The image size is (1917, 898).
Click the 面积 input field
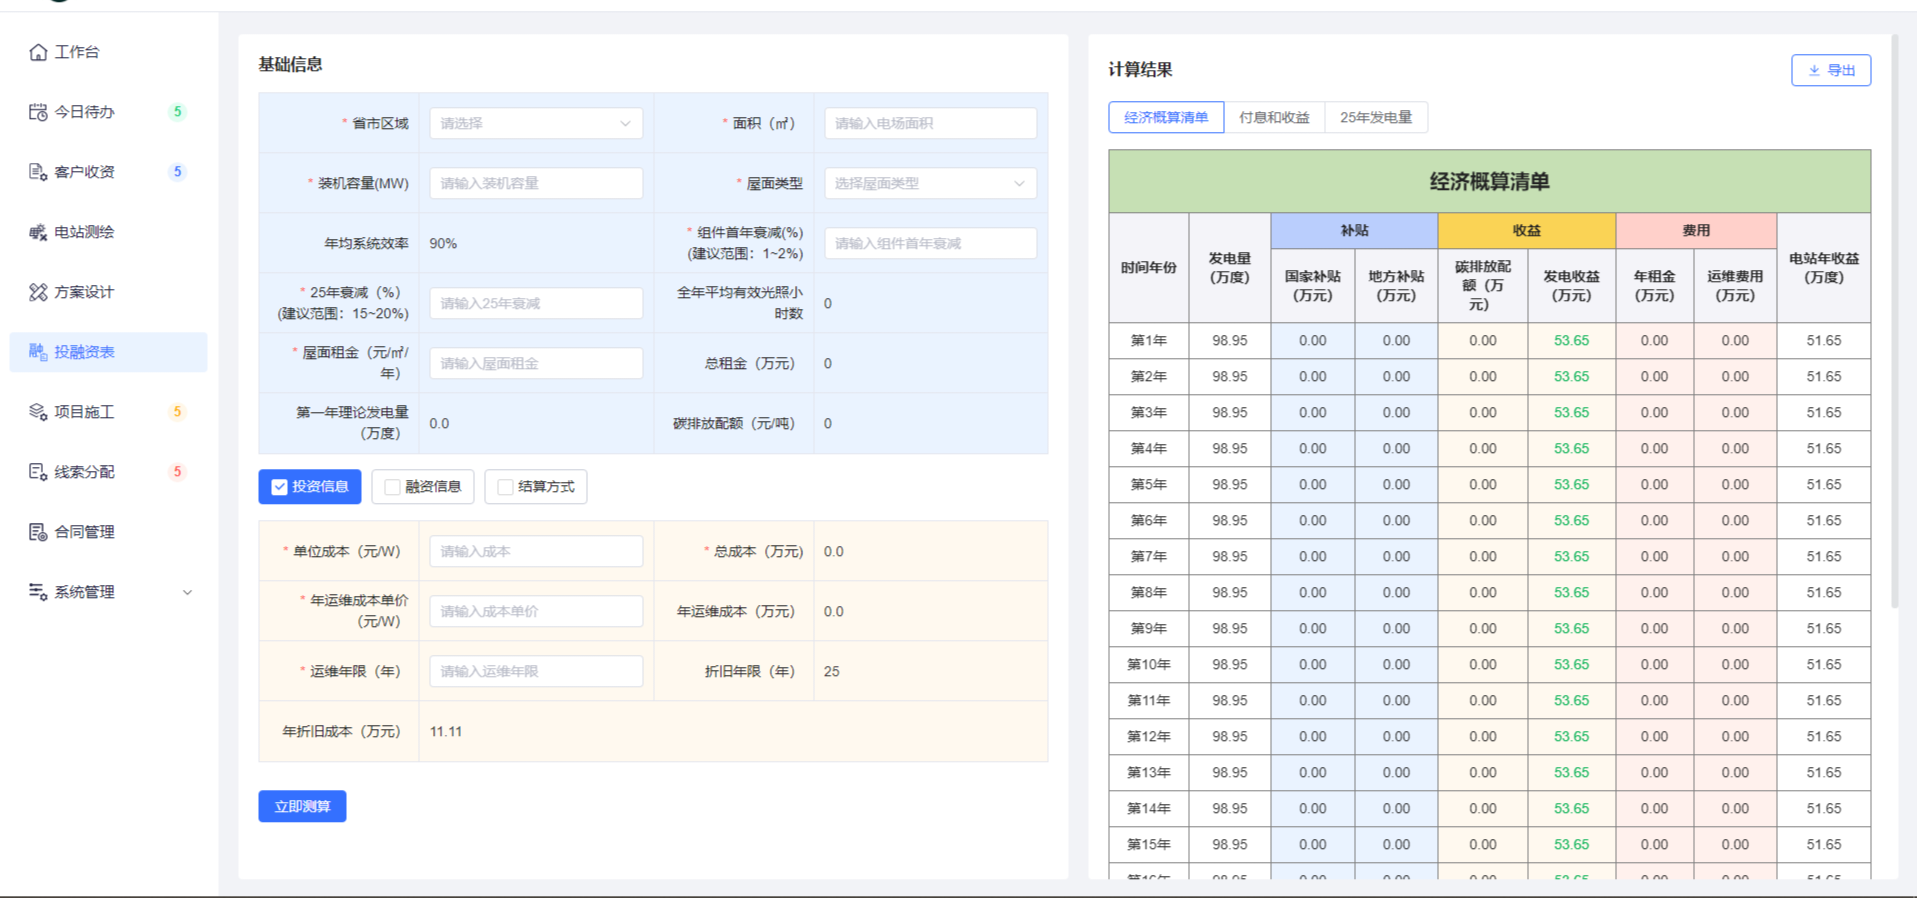[930, 123]
